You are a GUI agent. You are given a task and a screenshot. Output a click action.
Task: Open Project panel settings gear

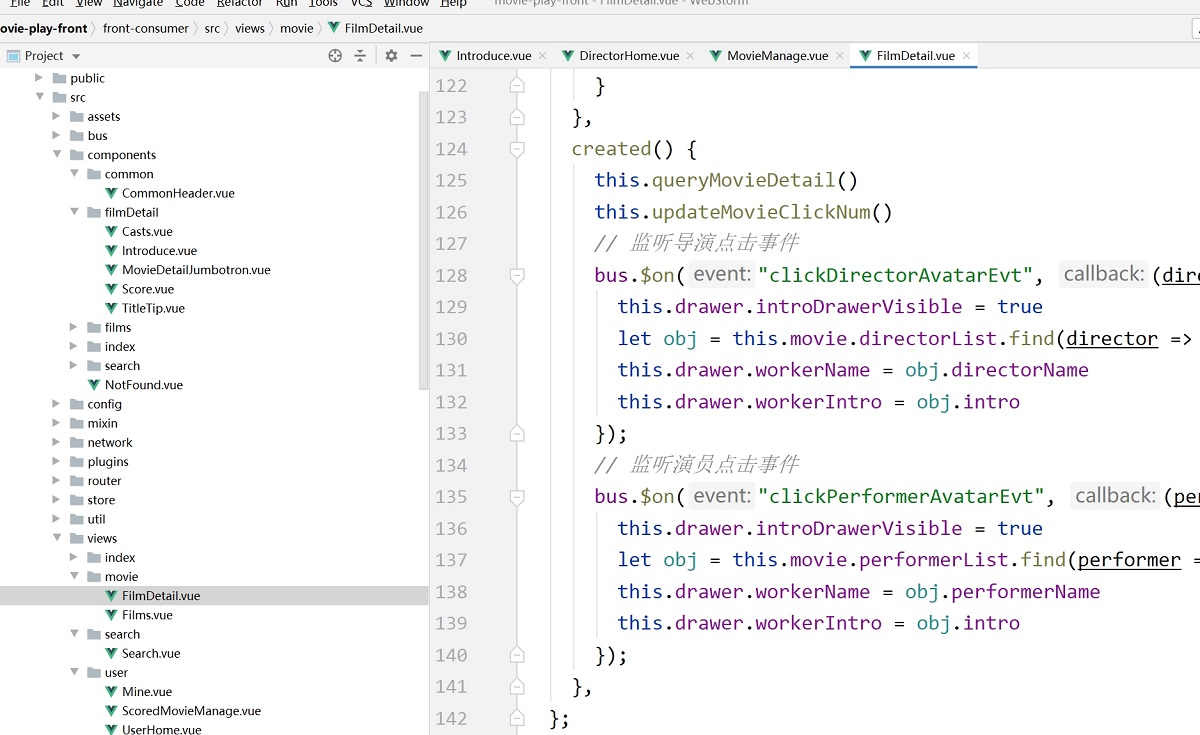(x=391, y=56)
